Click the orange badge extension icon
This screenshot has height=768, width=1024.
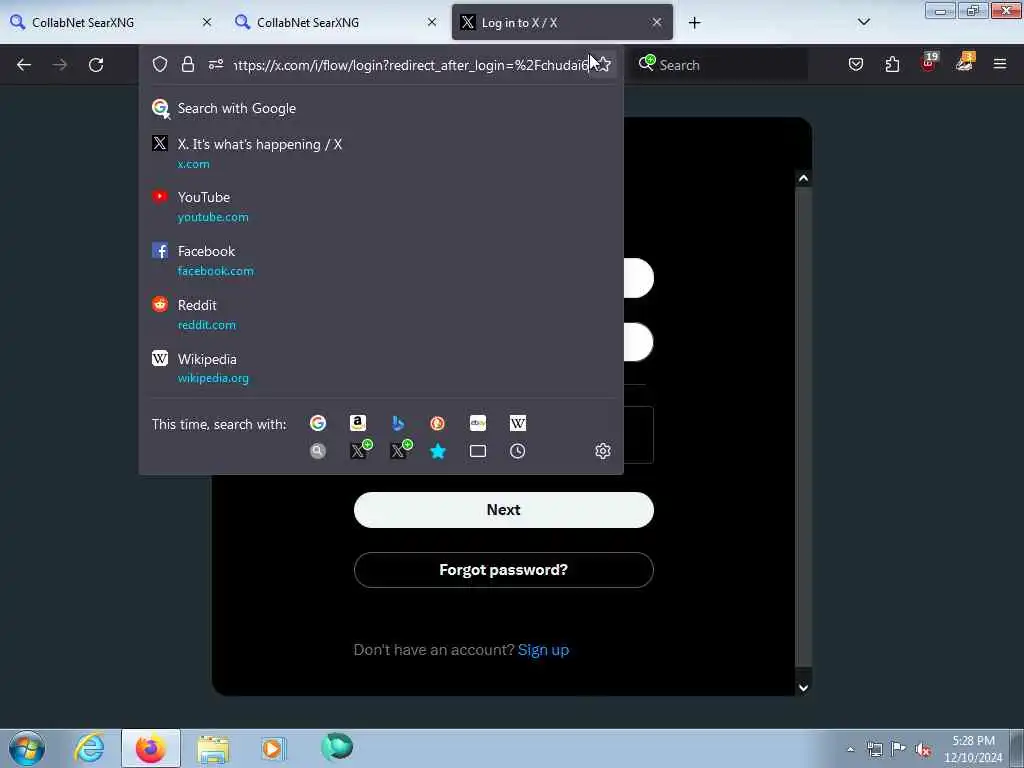tap(965, 63)
